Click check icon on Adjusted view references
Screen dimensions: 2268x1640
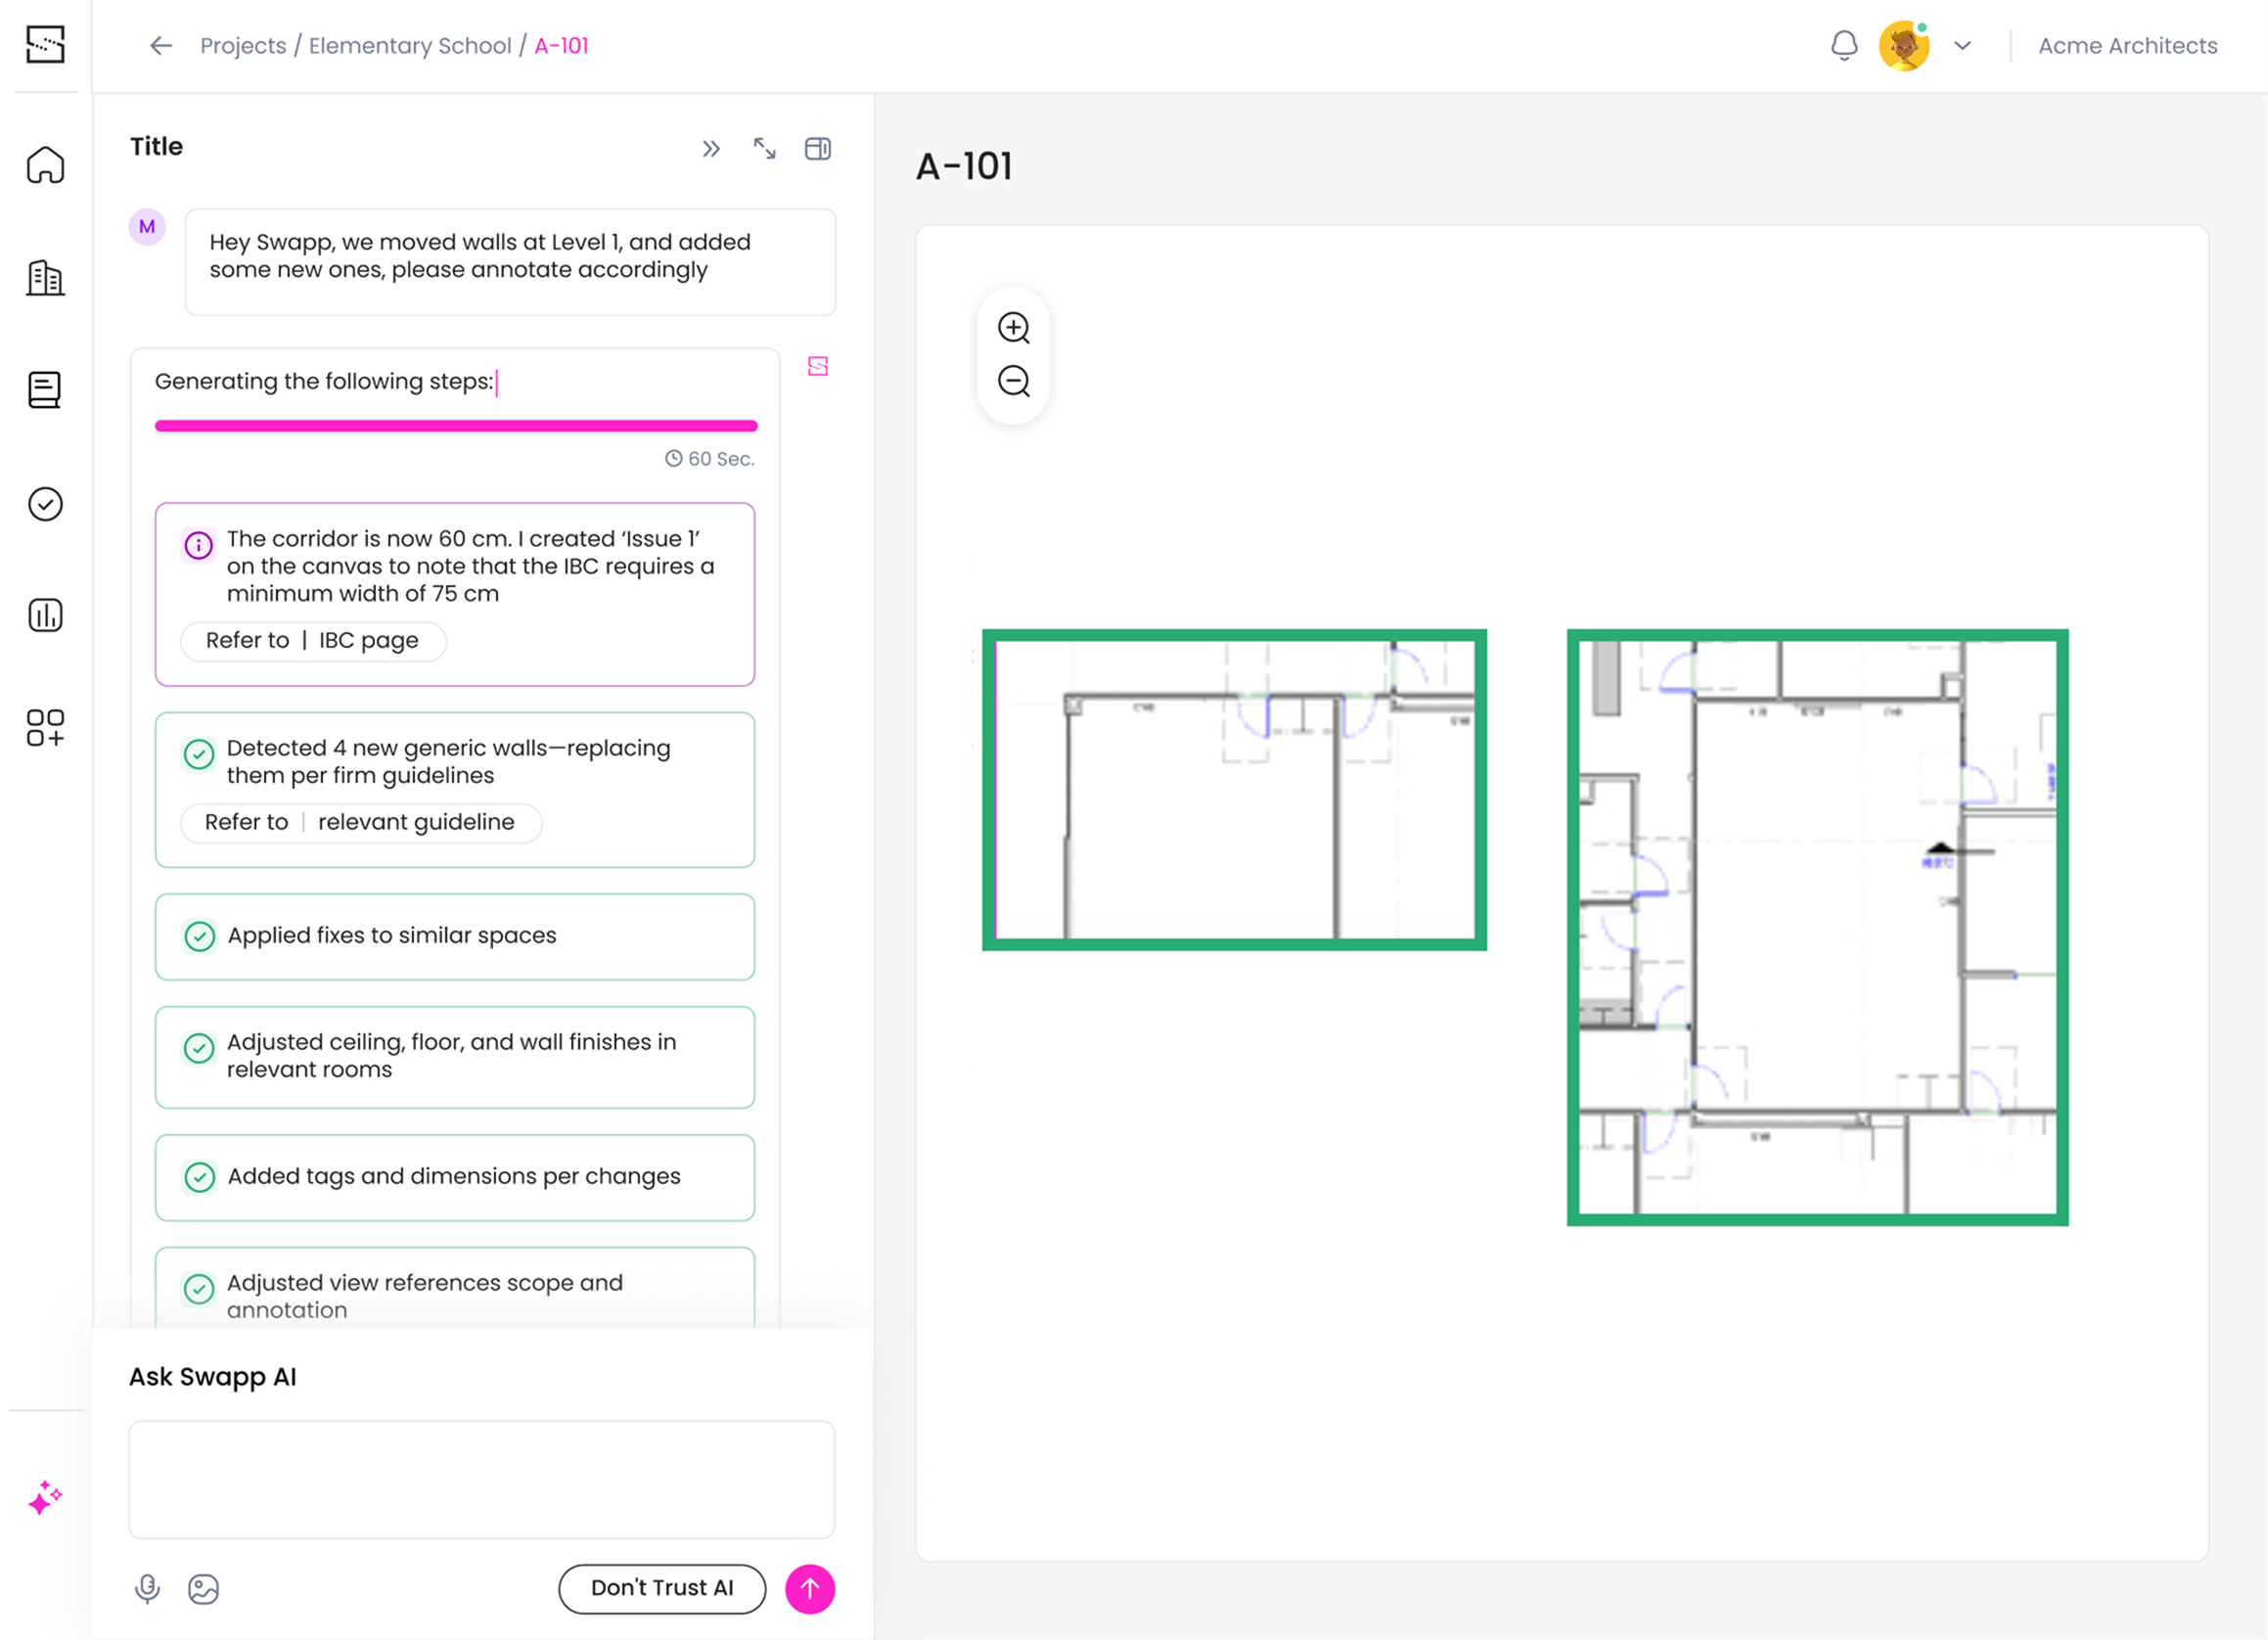[199, 1289]
